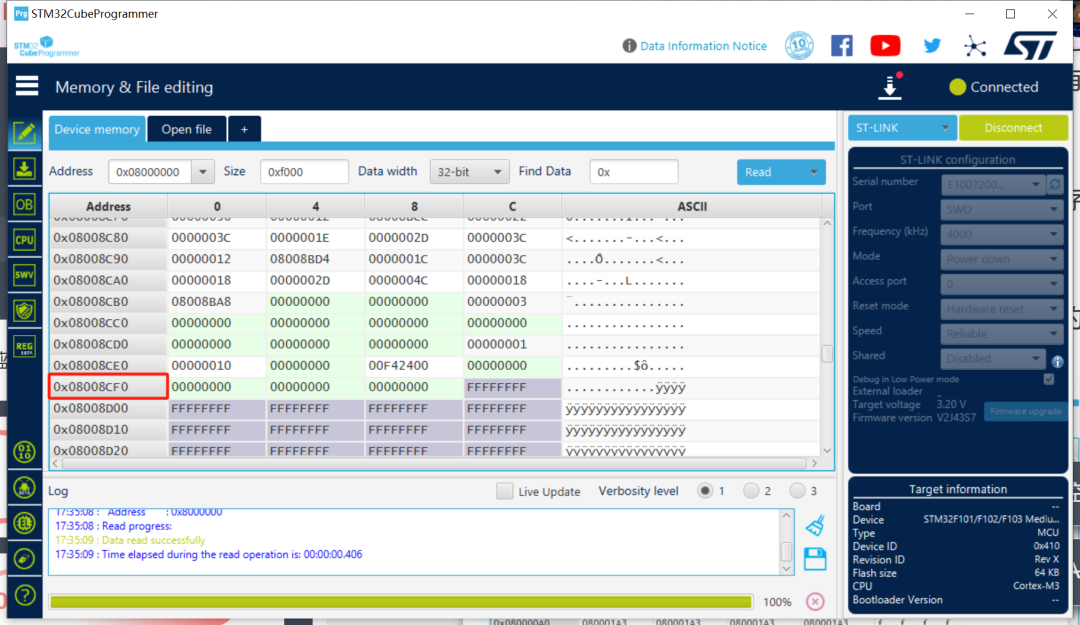Open the Option Bytes (OB) panel

(x=25, y=204)
